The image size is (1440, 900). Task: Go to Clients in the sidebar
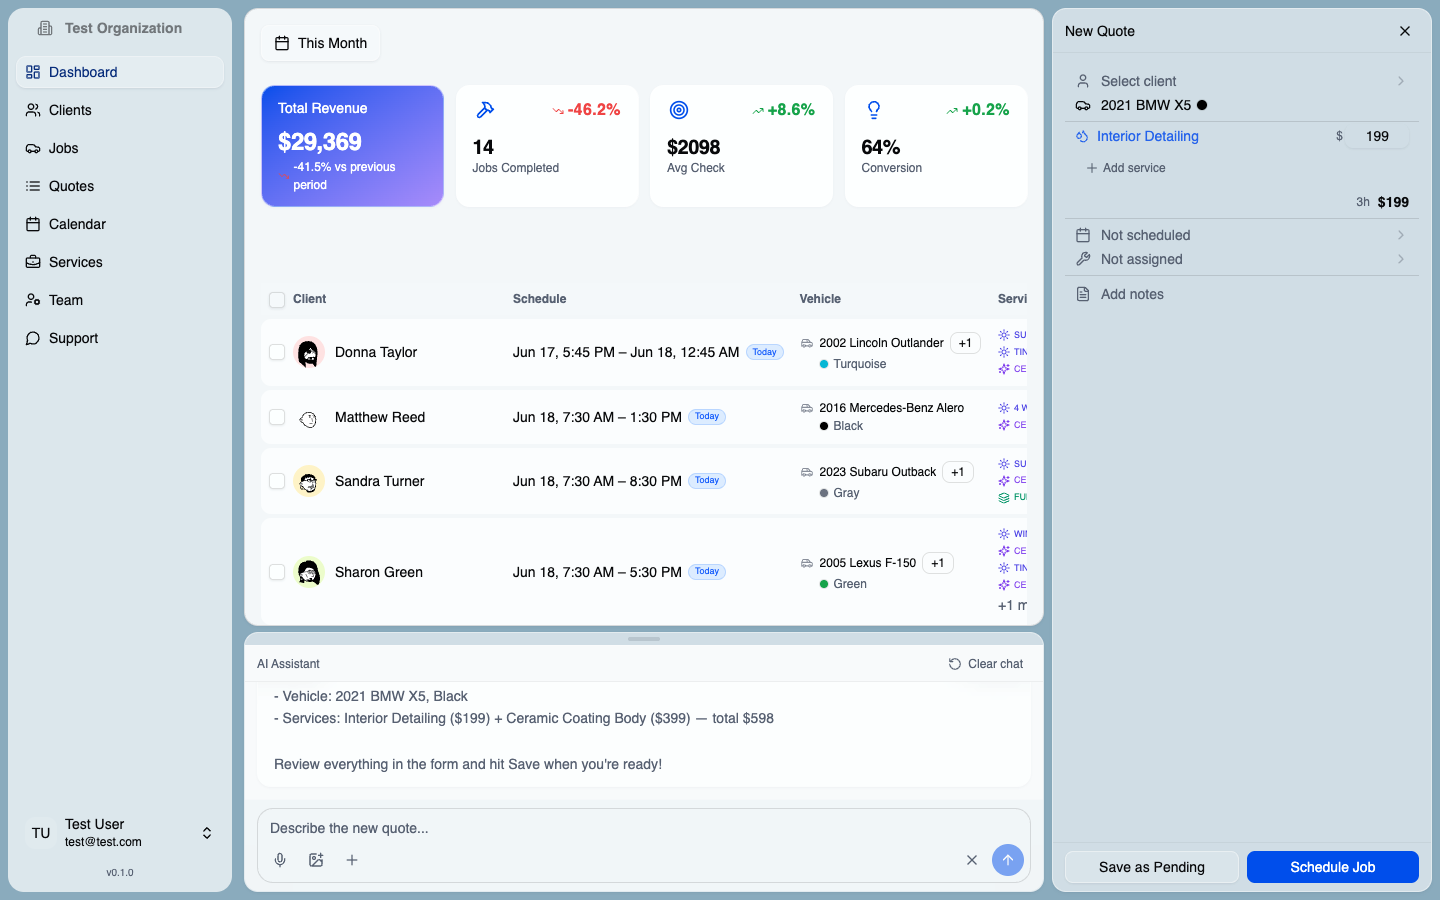(120, 110)
